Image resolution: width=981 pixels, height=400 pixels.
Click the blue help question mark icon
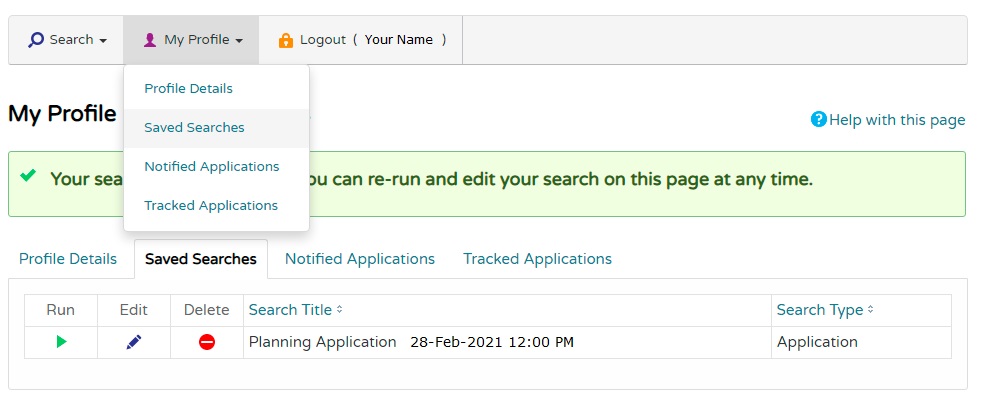point(819,120)
